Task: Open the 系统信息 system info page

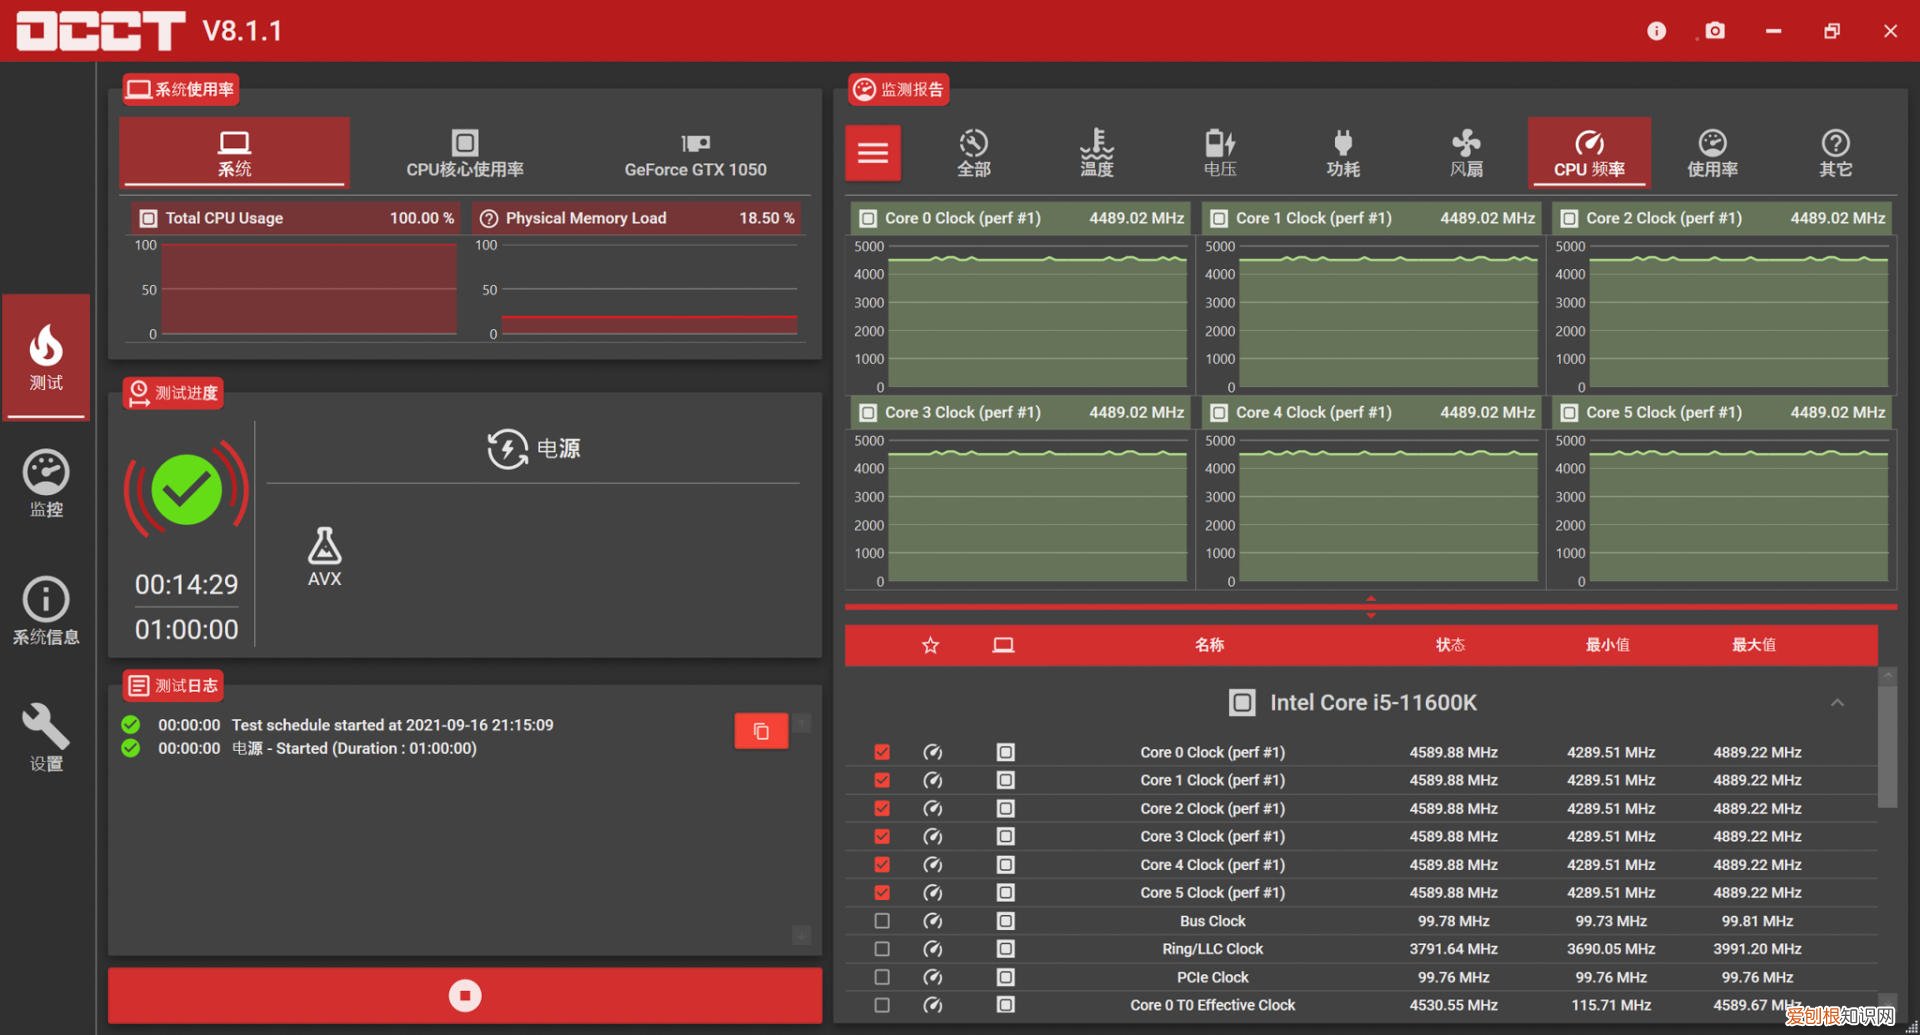Action: point(46,610)
